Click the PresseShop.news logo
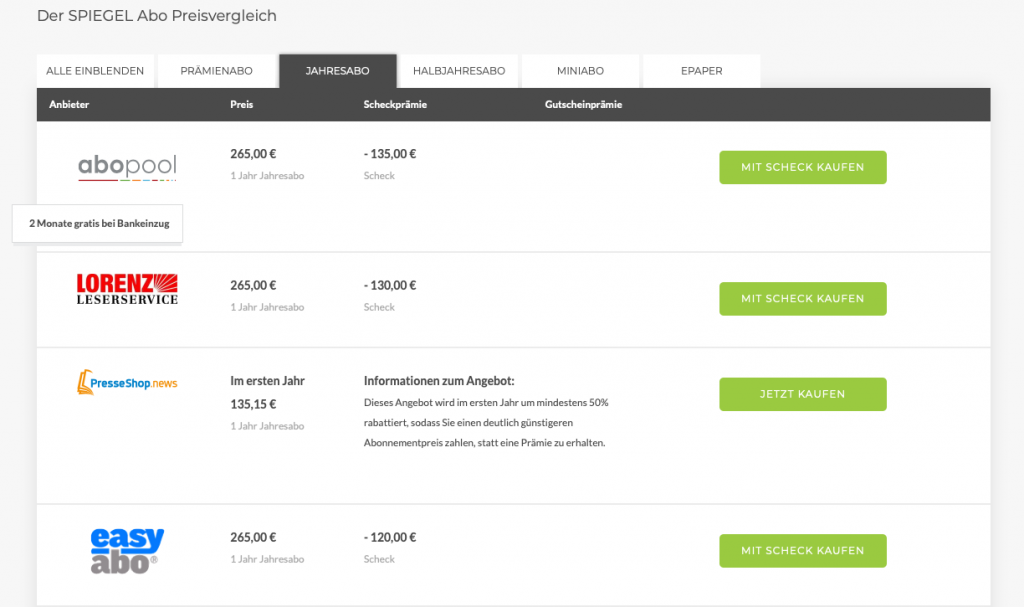This screenshot has width=1024, height=607. (x=127, y=383)
